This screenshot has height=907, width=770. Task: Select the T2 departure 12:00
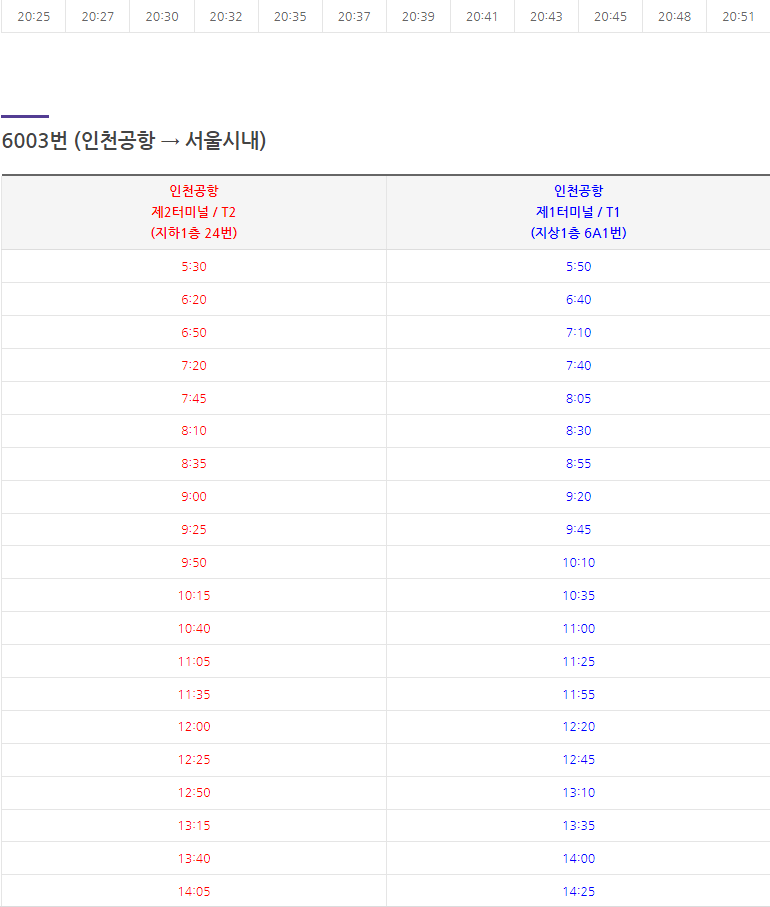click(194, 727)
